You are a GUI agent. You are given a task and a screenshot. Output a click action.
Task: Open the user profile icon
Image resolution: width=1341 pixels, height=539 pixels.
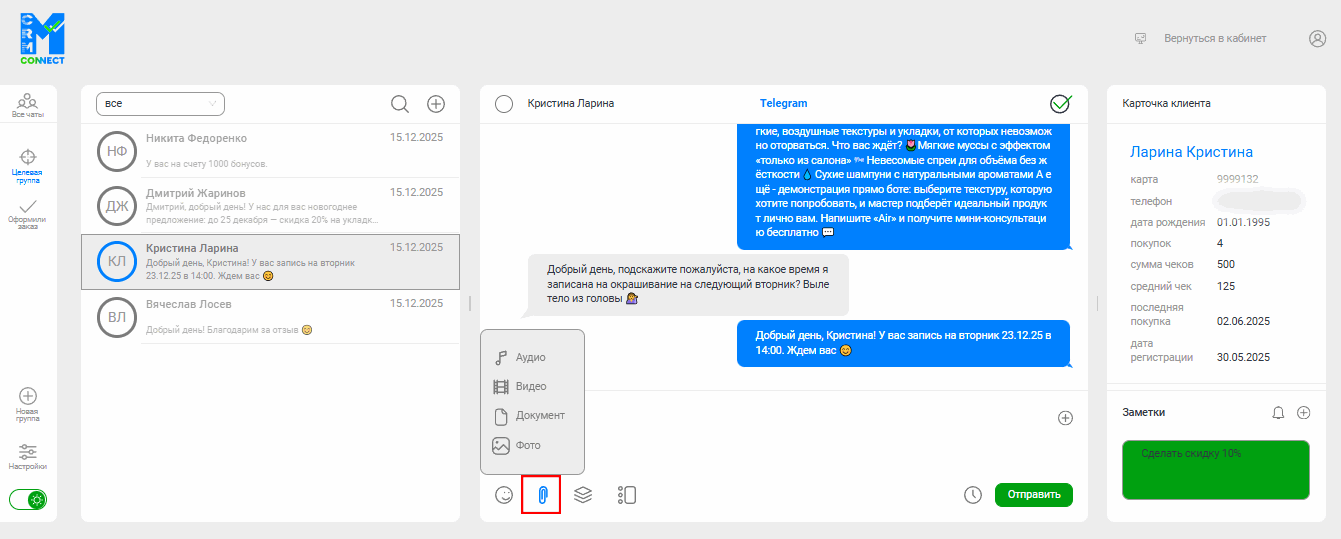(1317, 39)
